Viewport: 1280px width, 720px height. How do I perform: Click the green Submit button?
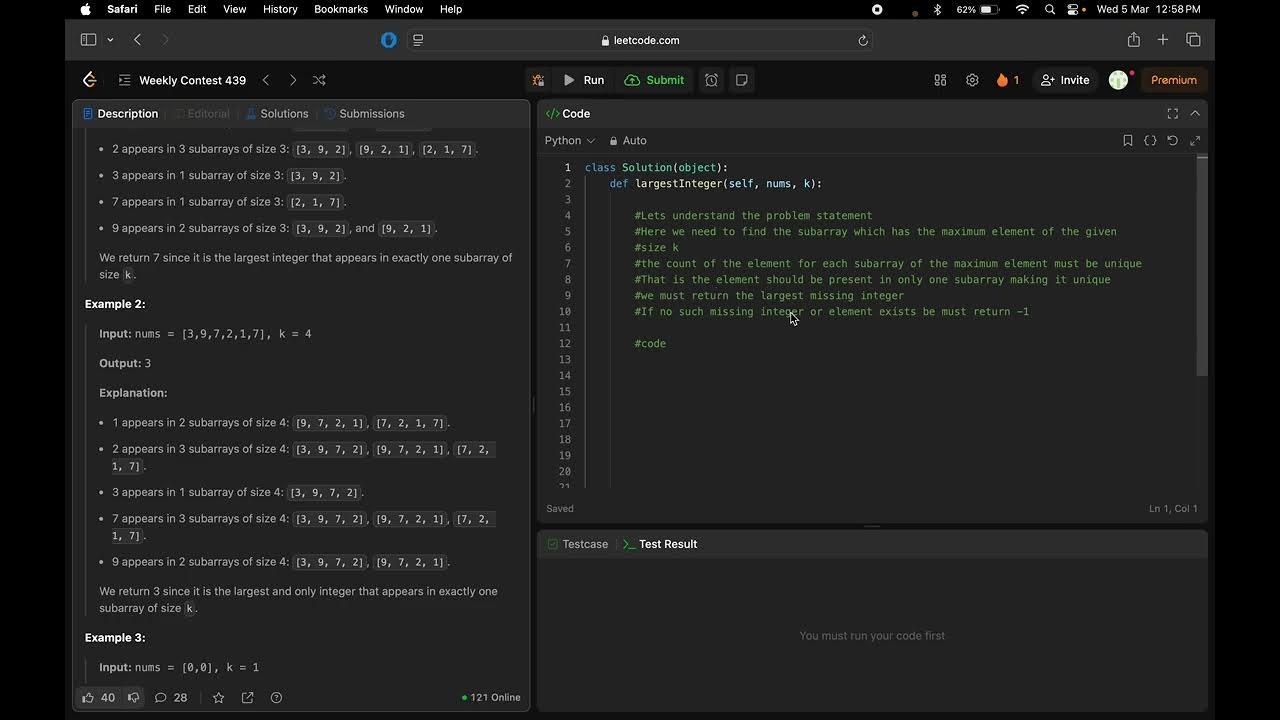[655, 80]
